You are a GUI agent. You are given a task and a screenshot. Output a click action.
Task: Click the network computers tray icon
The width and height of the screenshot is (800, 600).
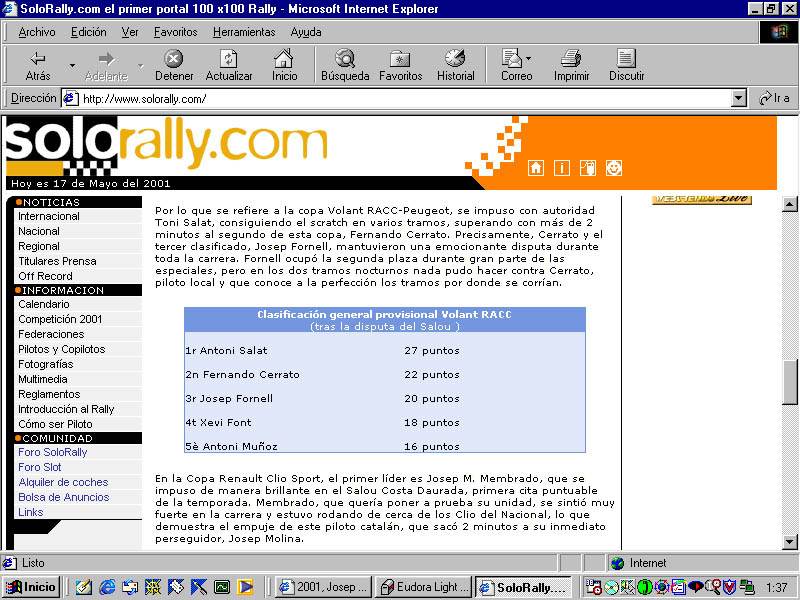point(747,587)
